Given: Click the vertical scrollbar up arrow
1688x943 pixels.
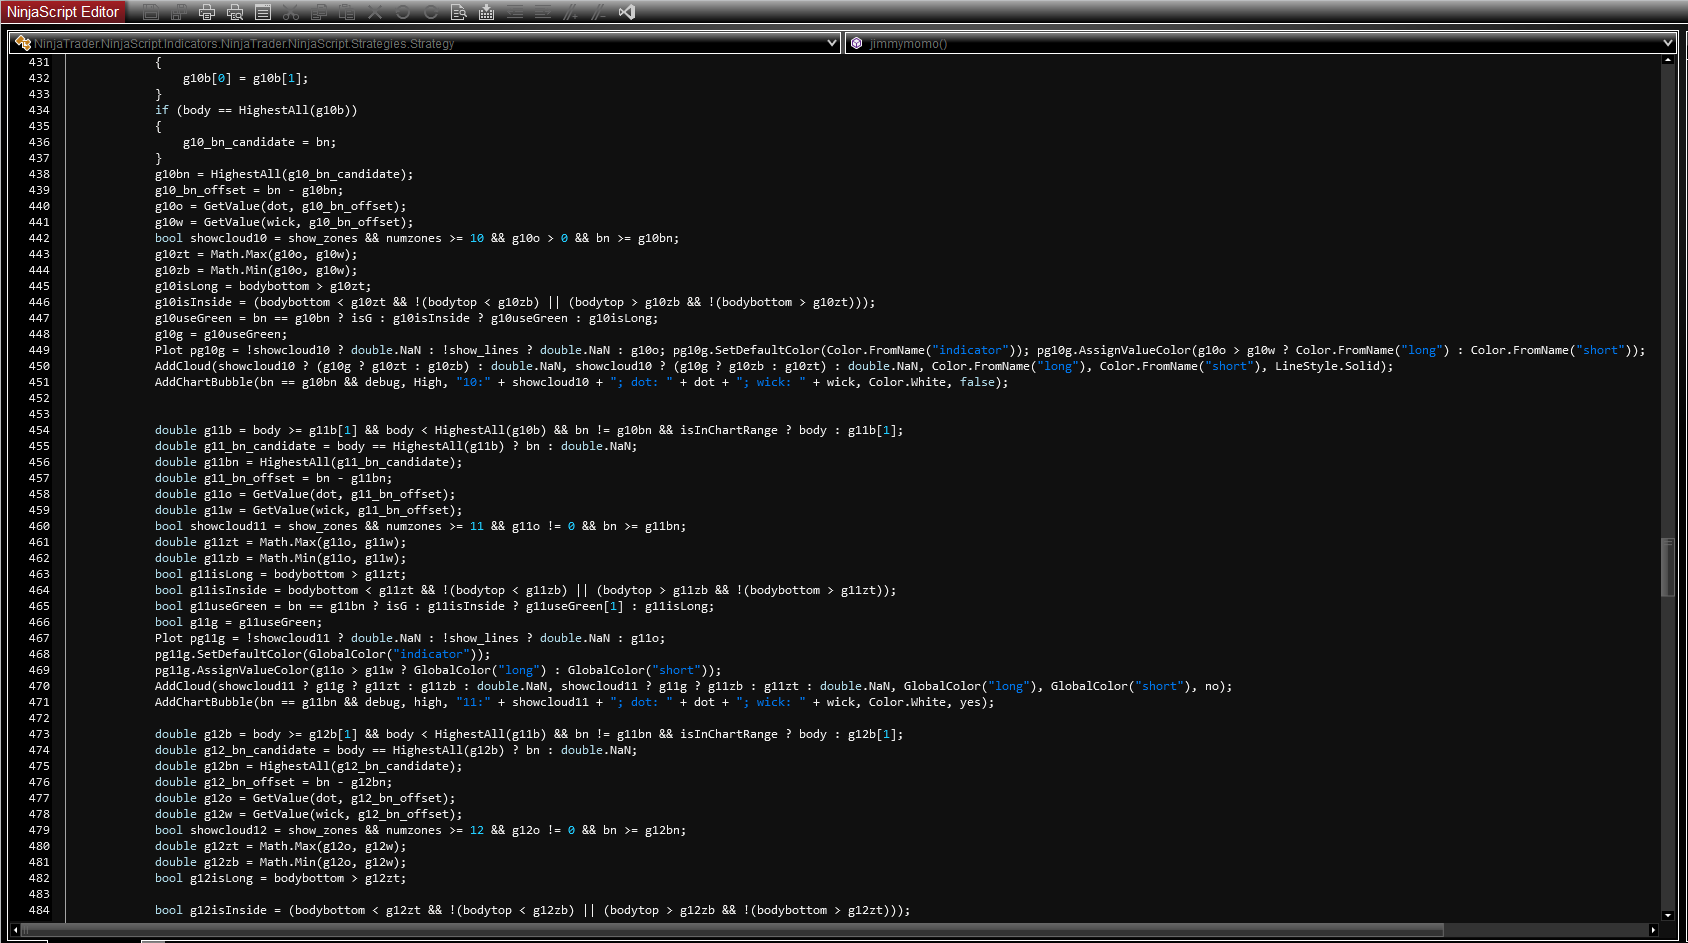Looking at the screenshot, I should (1667, 60).
